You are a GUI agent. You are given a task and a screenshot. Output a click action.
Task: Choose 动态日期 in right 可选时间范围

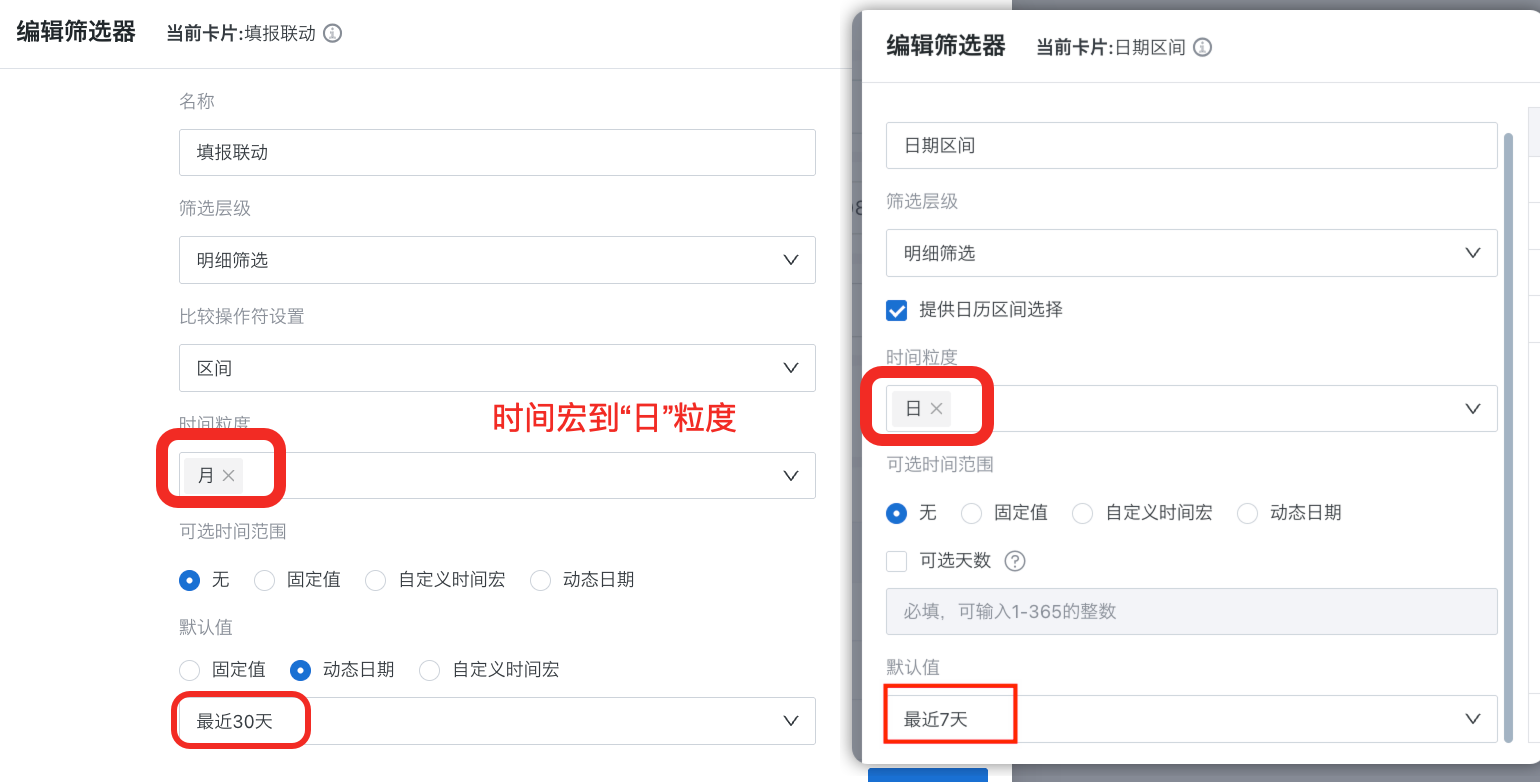tap(1248, 513)
